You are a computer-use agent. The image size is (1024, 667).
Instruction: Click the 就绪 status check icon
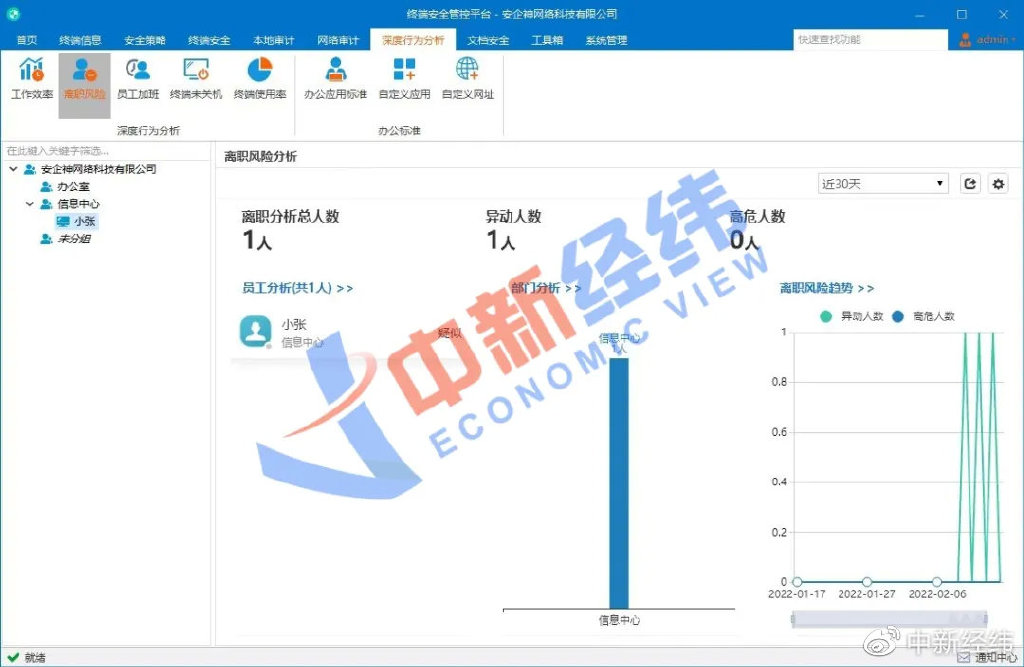[x=13, y=657]
